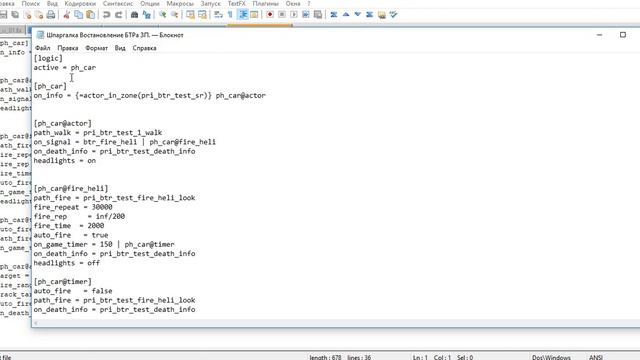The image size is (640, 360).
Task: Start macro recording with red dot icon
Action: pos(270,15)
